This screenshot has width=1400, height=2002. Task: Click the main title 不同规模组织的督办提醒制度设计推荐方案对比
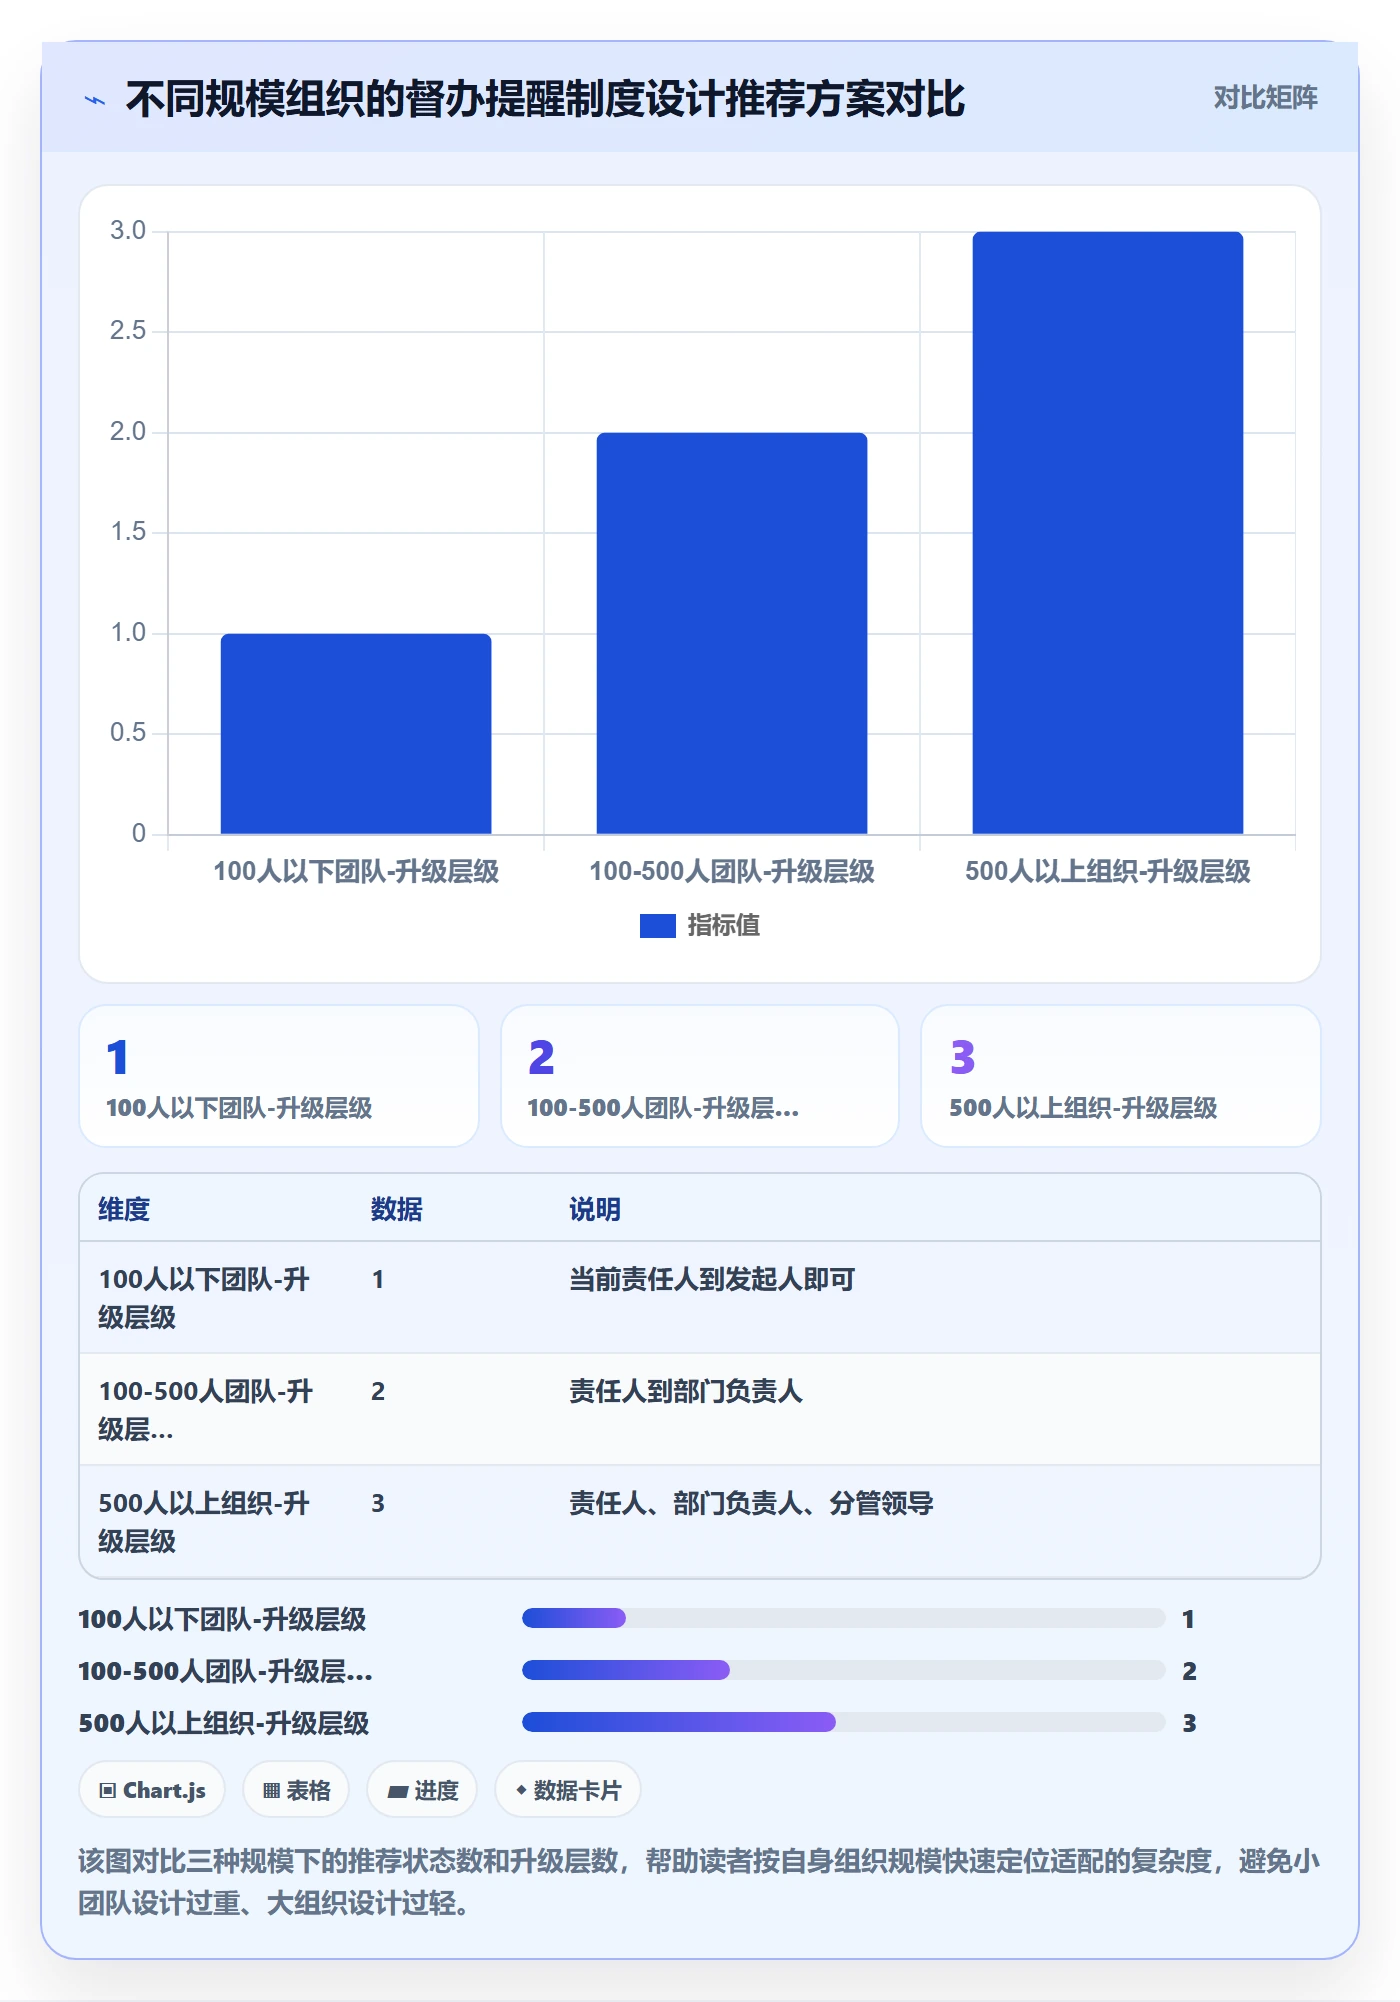tap(545, 99)
